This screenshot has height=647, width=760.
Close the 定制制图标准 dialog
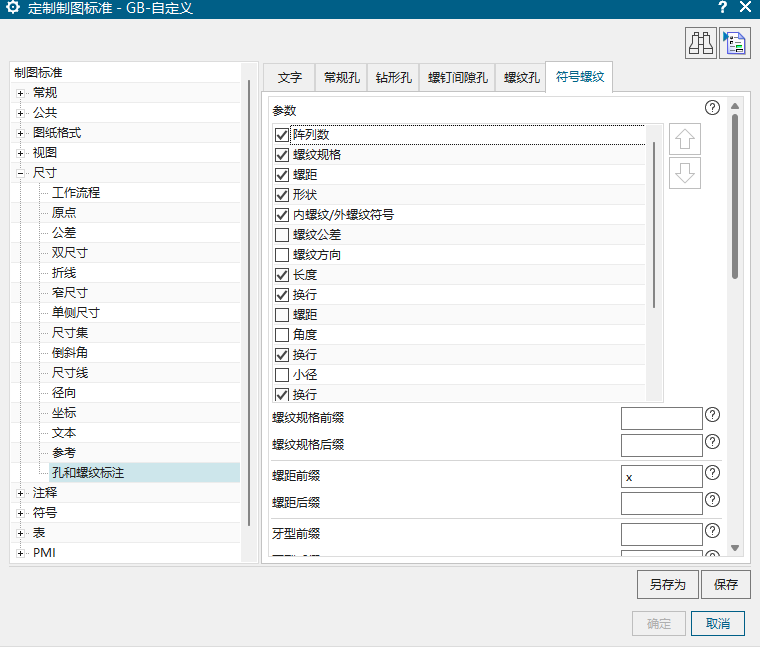pyautogui.click(x=745, y=7)
